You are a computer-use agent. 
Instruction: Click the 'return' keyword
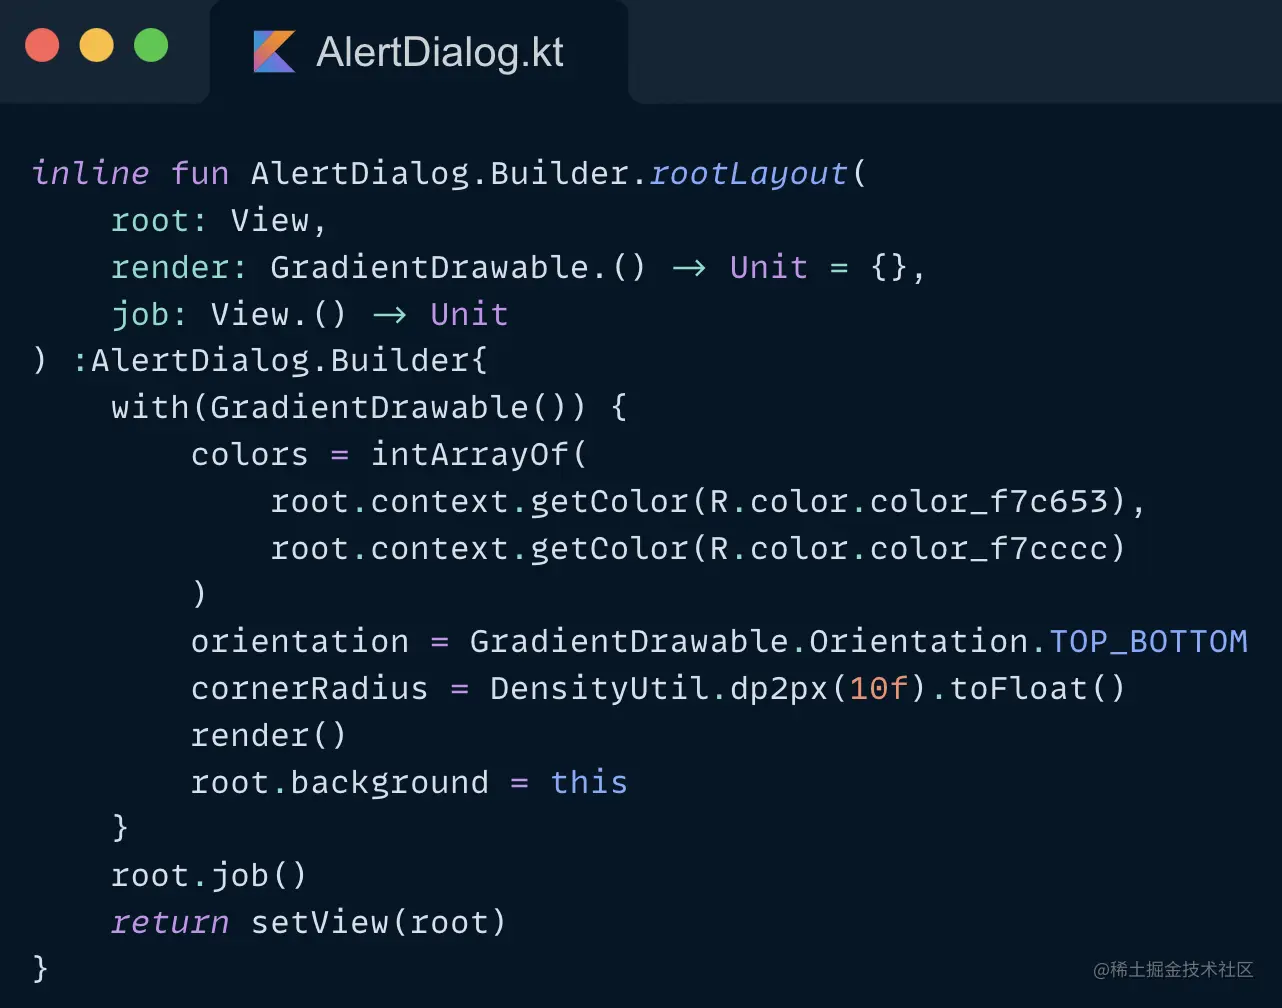pyautogui.click(x=170, y=922)
